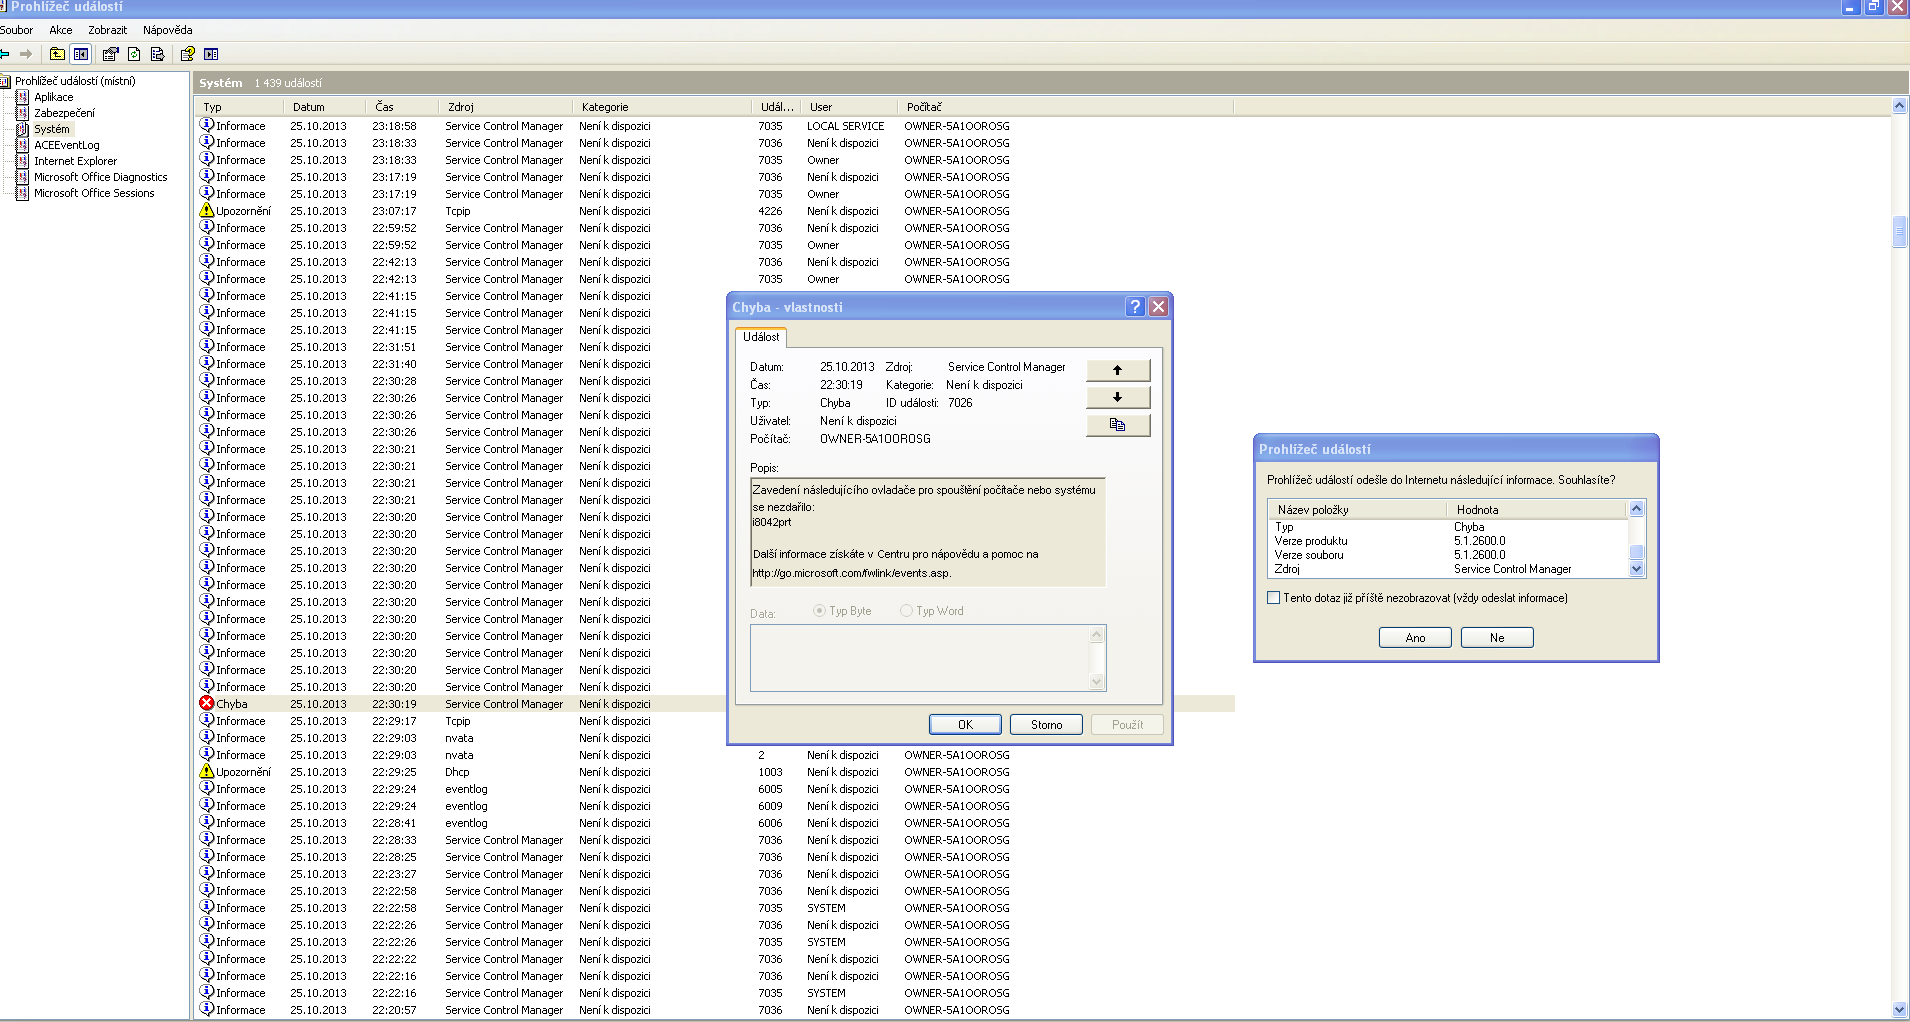Click the Internet Explorer log icon in the tree

coord(22,161)
